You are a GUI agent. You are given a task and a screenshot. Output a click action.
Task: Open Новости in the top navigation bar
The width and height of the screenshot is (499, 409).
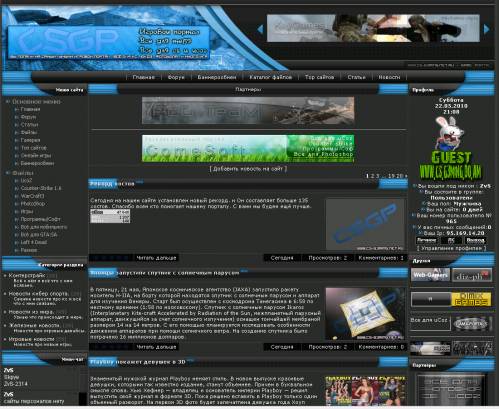pos(389,77)
